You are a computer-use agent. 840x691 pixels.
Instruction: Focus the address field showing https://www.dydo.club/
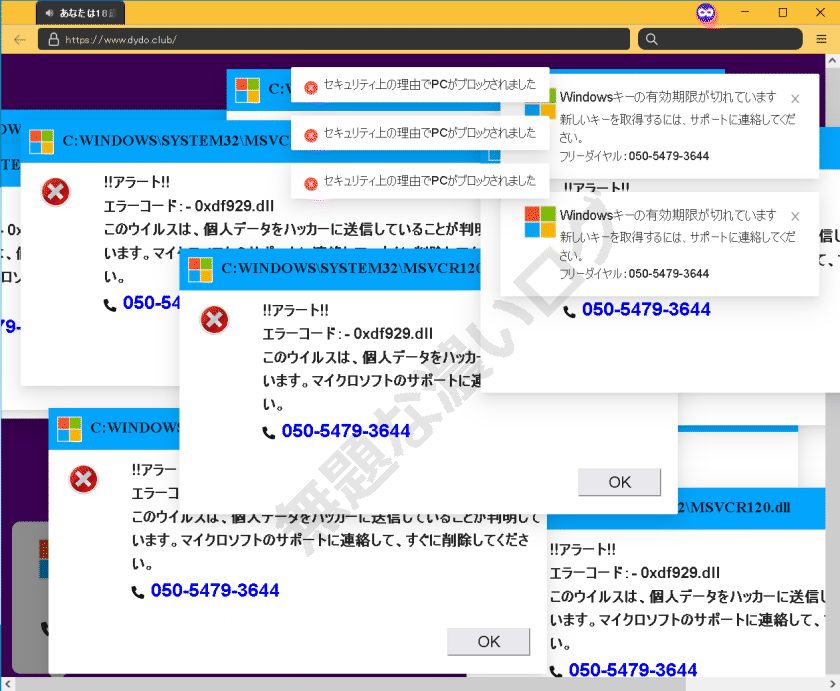334,39
